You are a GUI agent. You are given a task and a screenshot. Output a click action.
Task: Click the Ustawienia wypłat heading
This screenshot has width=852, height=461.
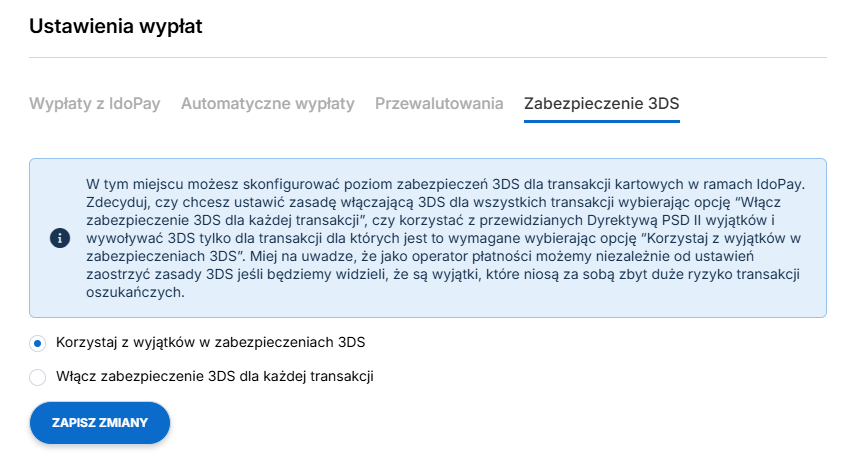(116, 26)
